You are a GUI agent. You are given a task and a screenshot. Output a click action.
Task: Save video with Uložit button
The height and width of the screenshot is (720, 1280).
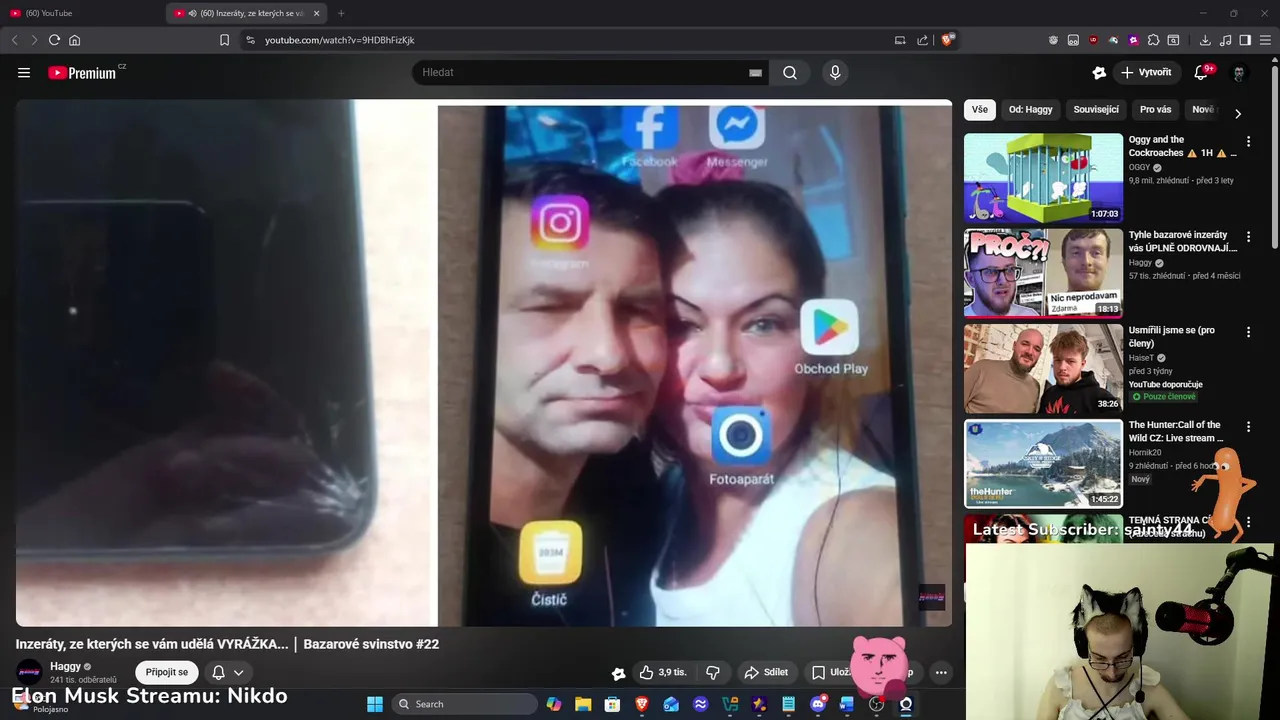tap(830, 672)
